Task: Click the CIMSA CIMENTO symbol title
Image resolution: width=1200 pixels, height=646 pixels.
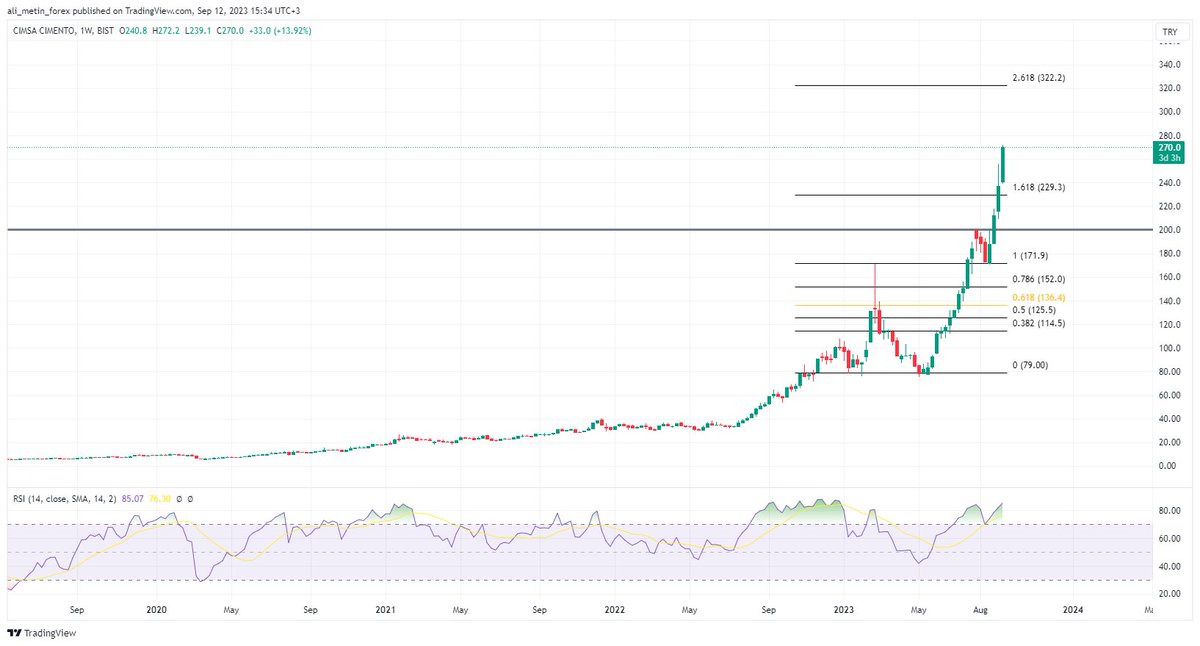Action: 43,32
